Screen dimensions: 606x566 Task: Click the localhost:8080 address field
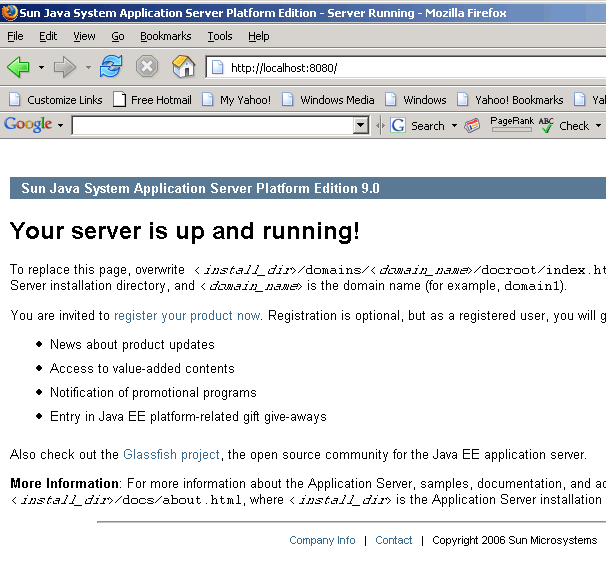tap(406, 68)
